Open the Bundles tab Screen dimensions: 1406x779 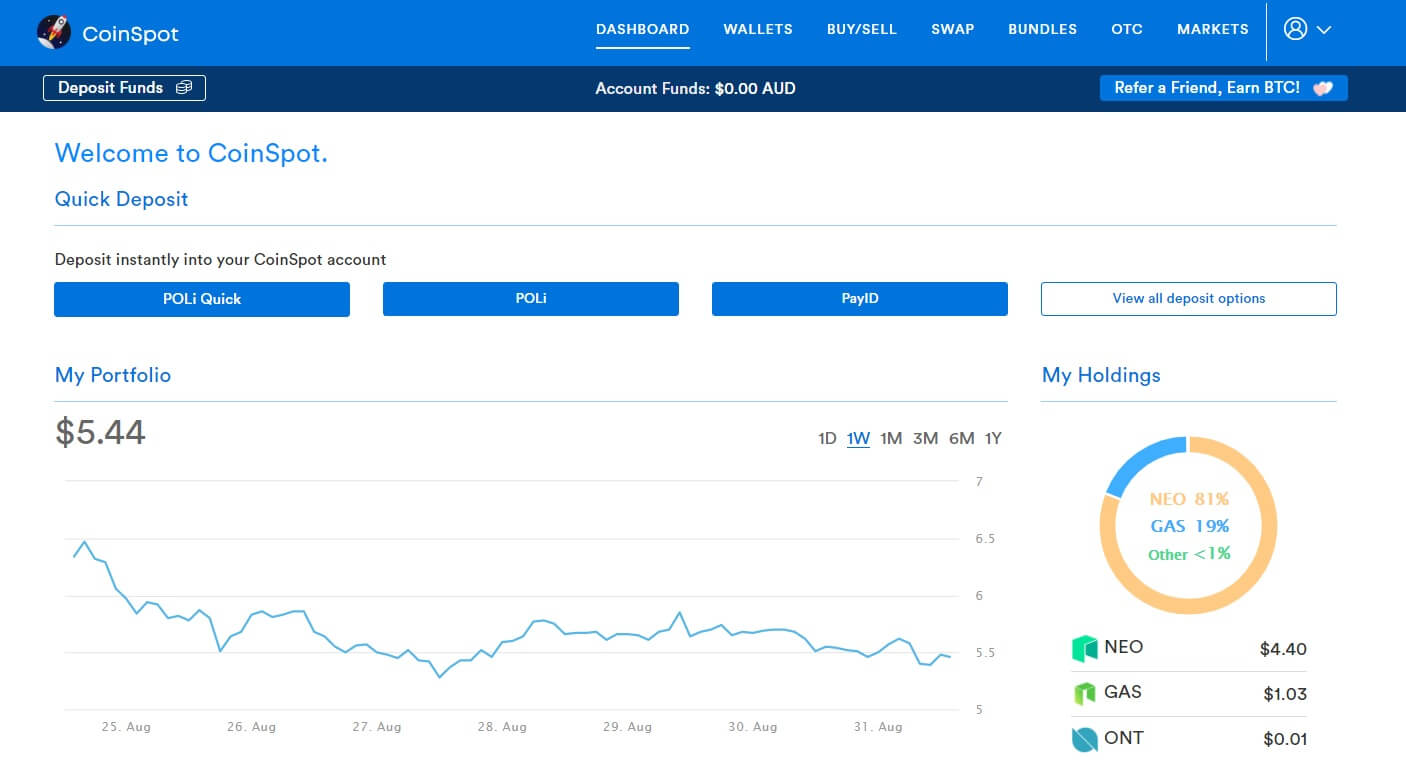coord(1042,29)
